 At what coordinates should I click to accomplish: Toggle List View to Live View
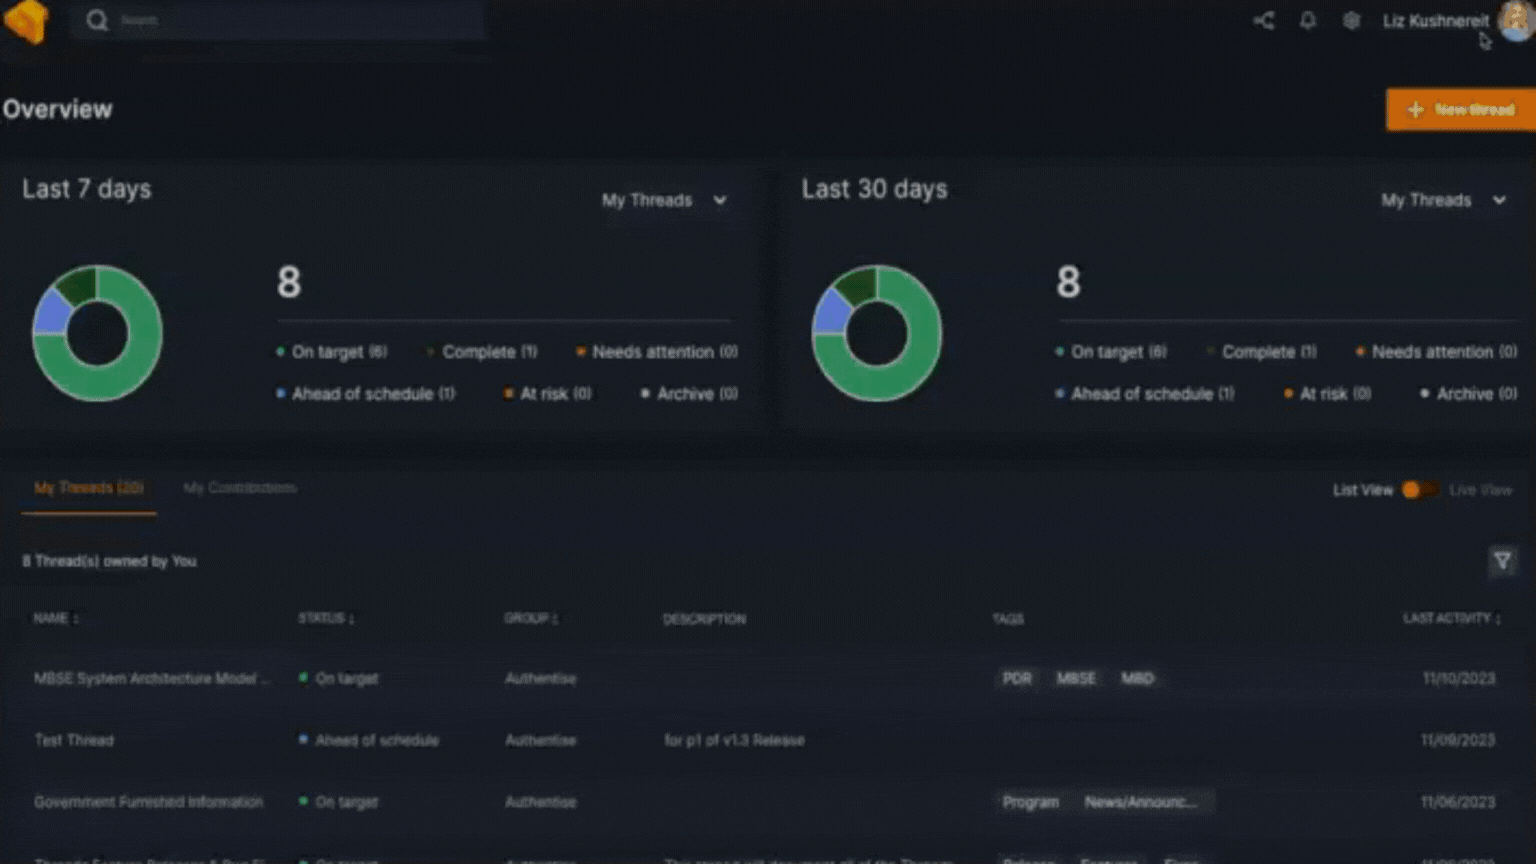(x=1419, y=490)
